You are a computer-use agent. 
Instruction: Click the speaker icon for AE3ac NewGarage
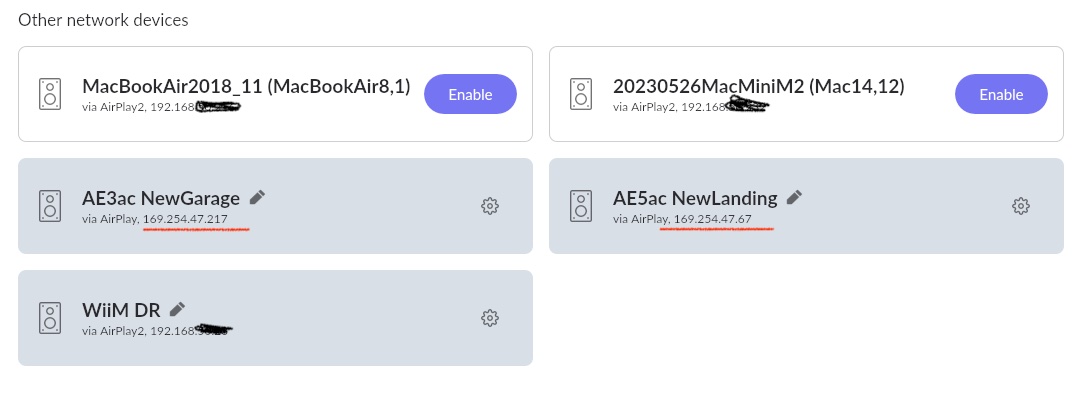coord(50,206)
